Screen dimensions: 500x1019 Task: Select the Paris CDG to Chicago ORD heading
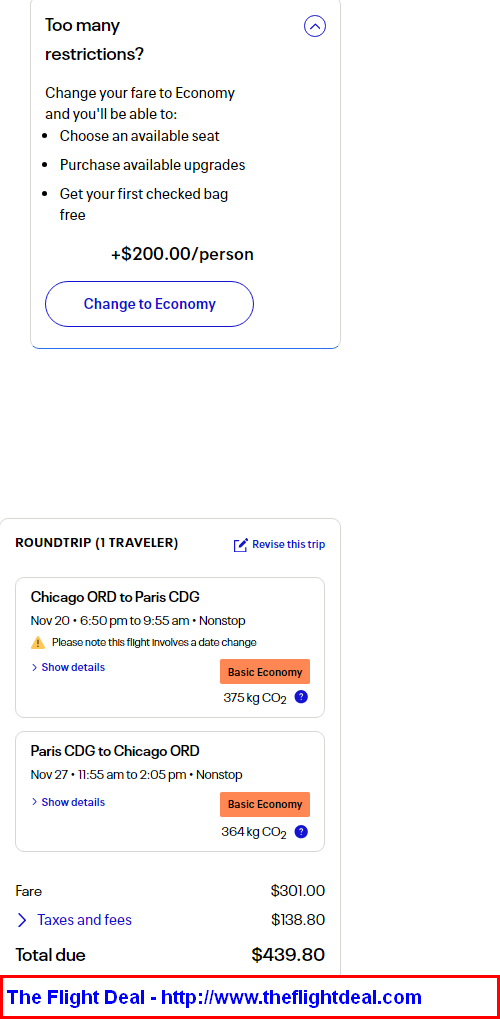coord(115,751)
